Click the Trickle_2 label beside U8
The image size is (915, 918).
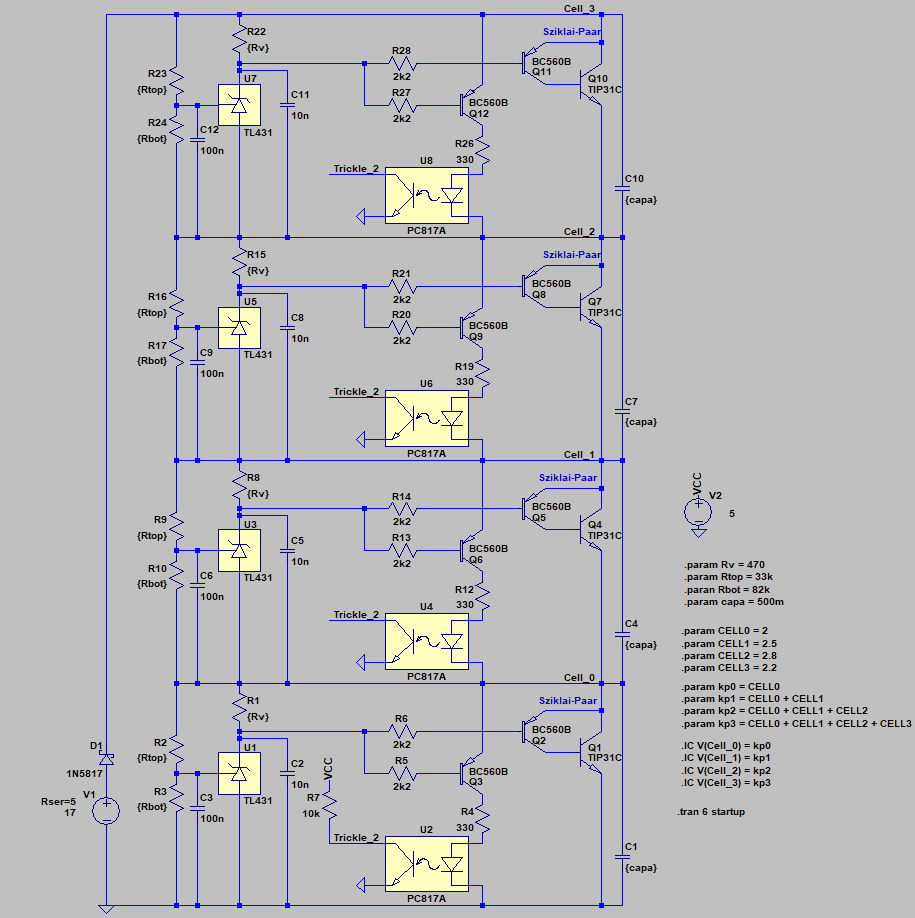356,169
